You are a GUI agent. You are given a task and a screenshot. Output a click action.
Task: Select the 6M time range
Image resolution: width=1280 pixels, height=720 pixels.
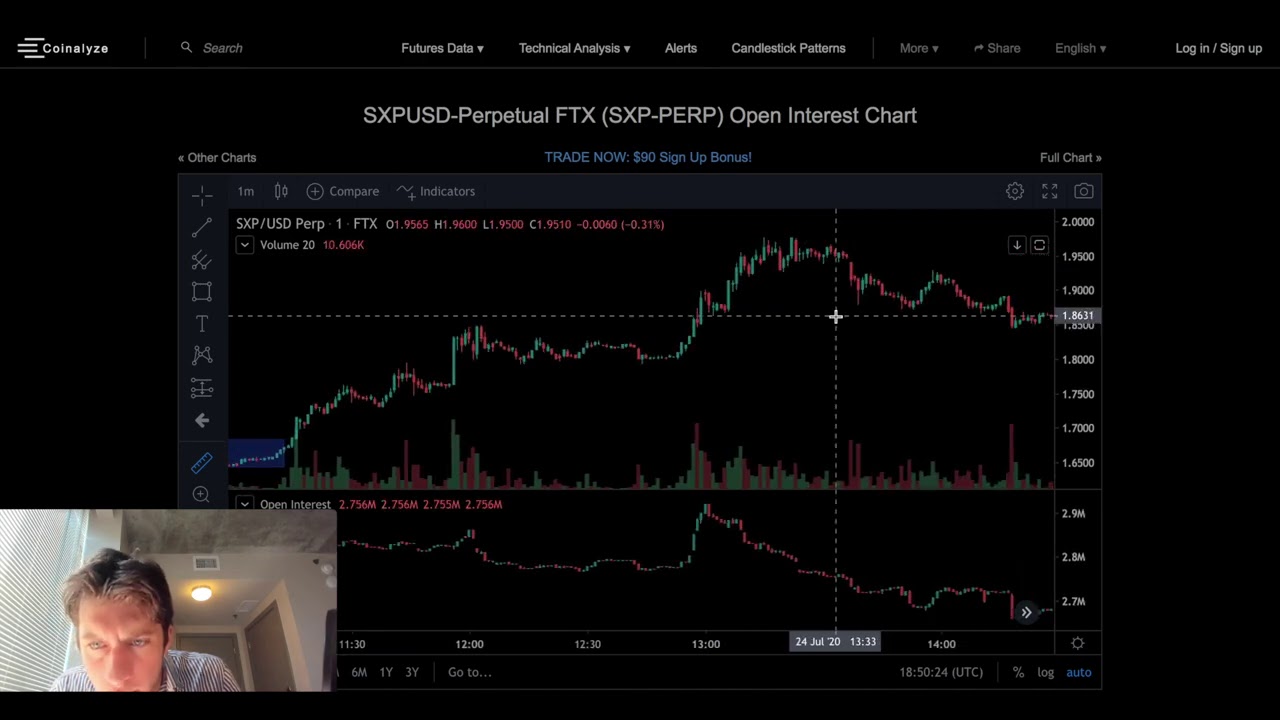(x=359, y=672)
